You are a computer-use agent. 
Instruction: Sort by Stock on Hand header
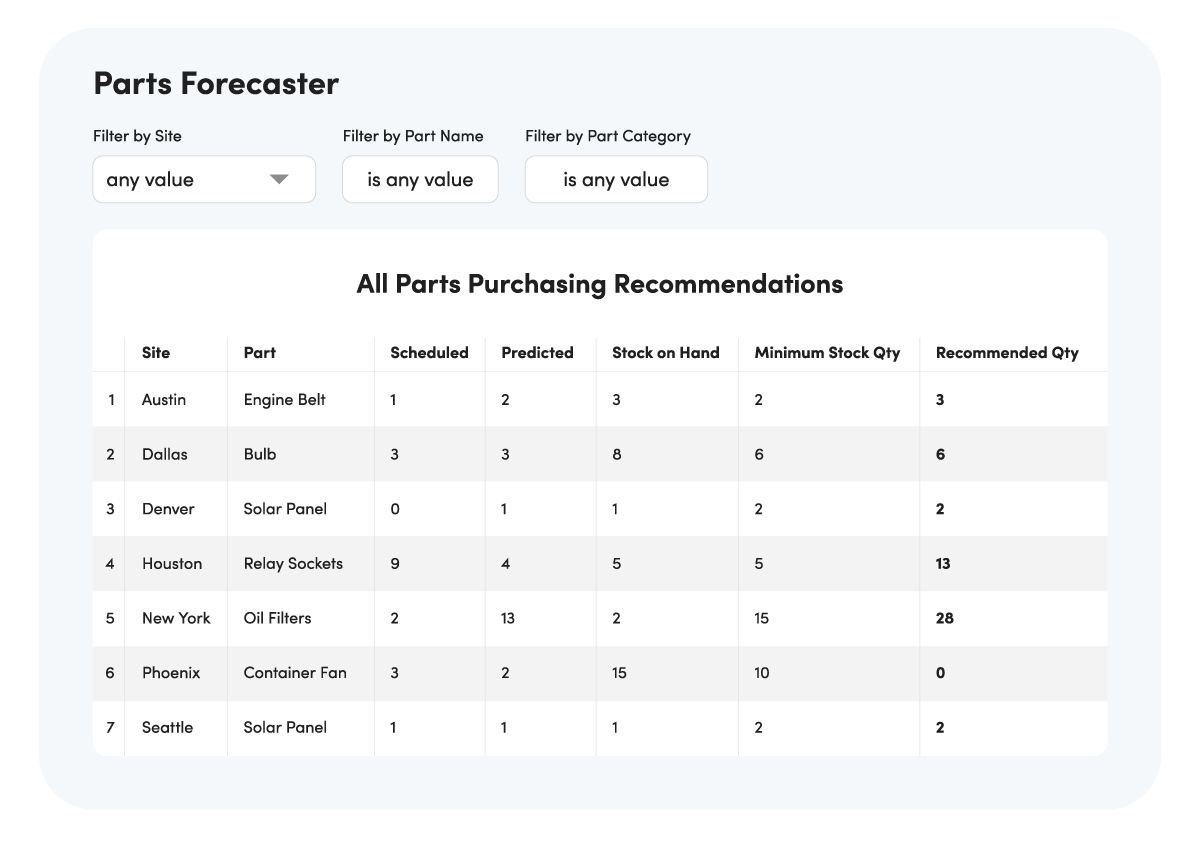pyautogui.click(x=665, y=352)
